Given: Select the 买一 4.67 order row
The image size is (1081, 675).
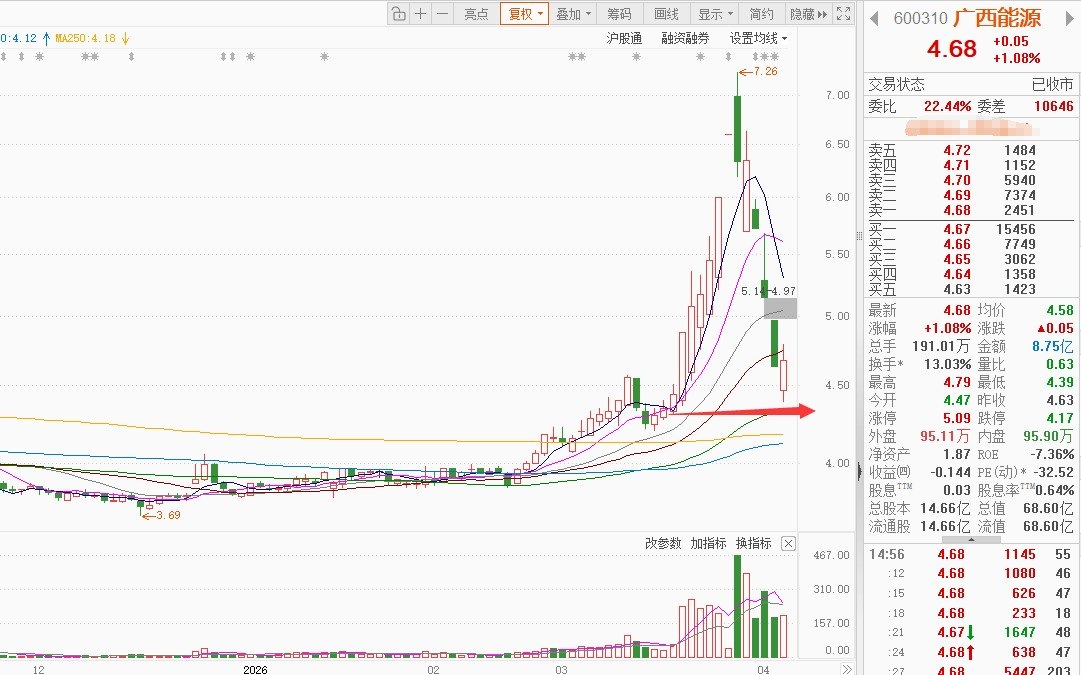Looking at the screenshot, I should (969, 230).
